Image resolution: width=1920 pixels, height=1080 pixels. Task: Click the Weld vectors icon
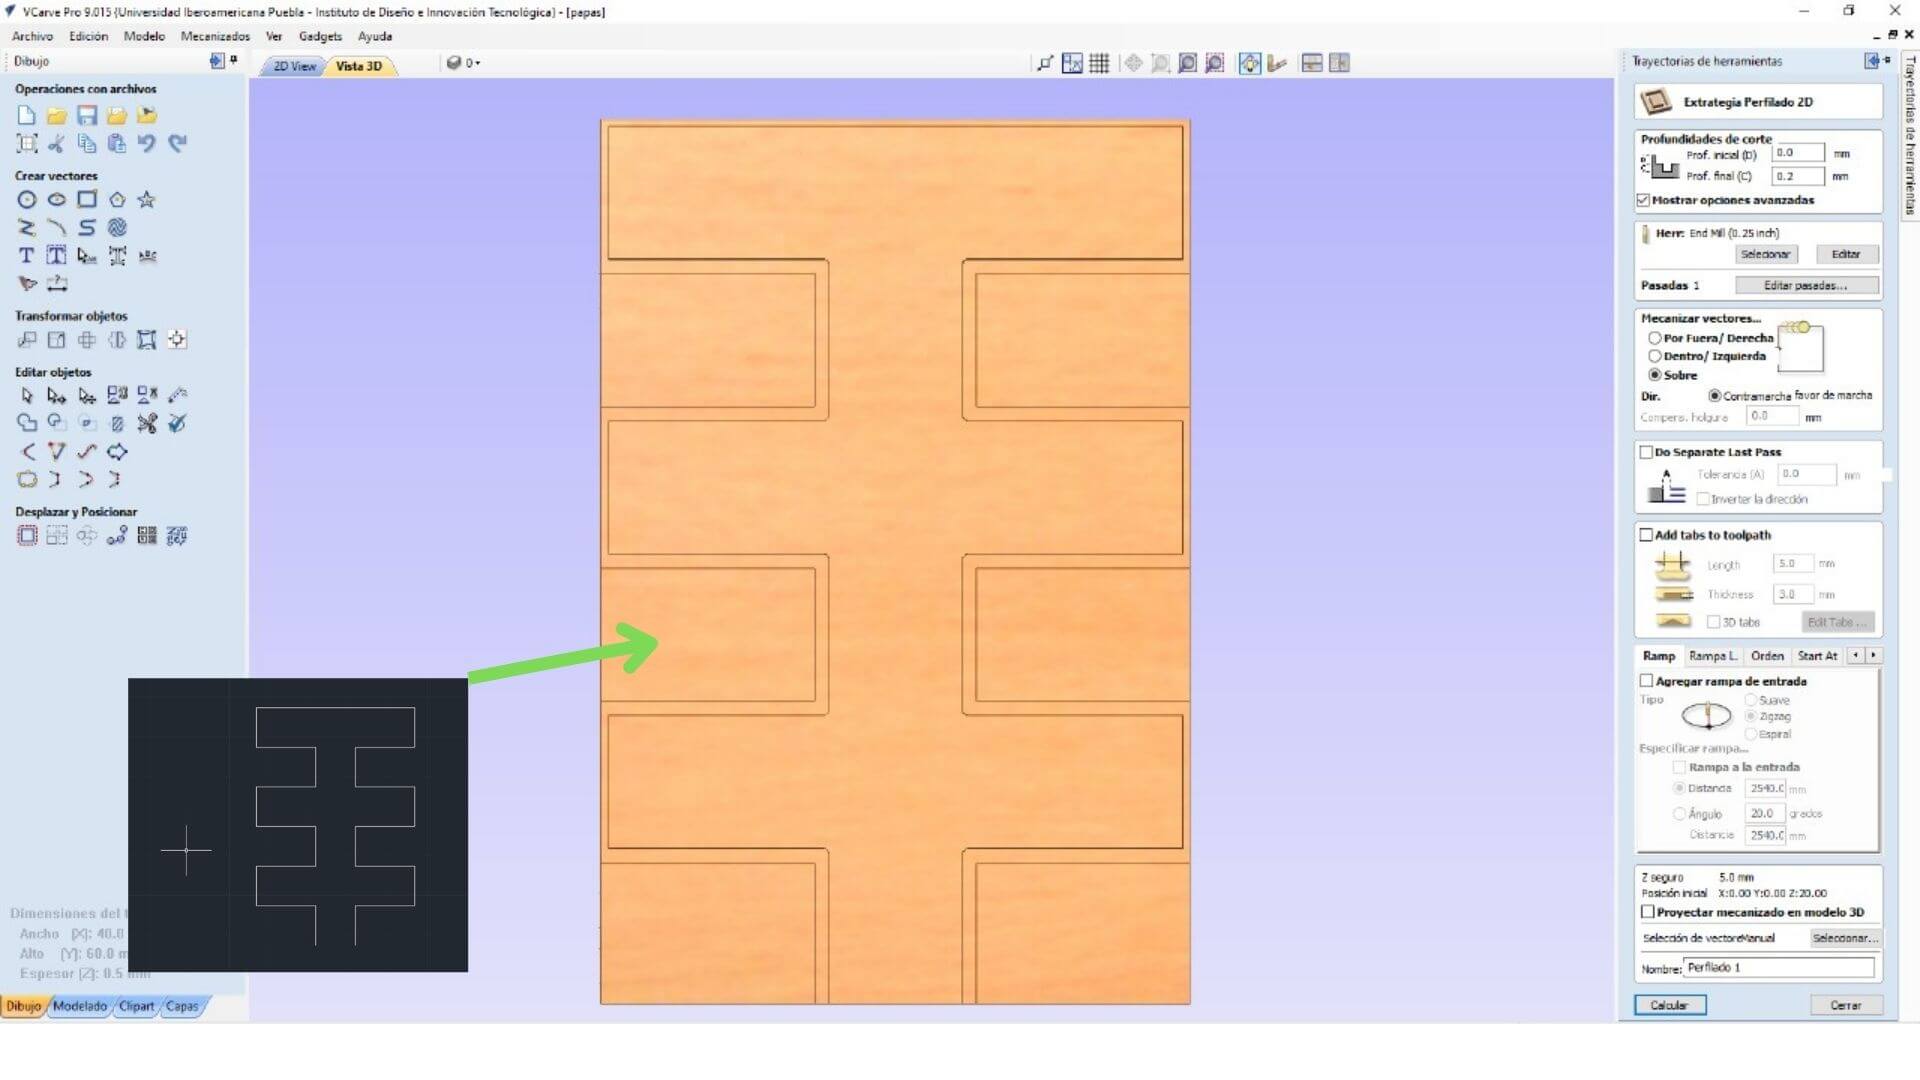(27, 424)
